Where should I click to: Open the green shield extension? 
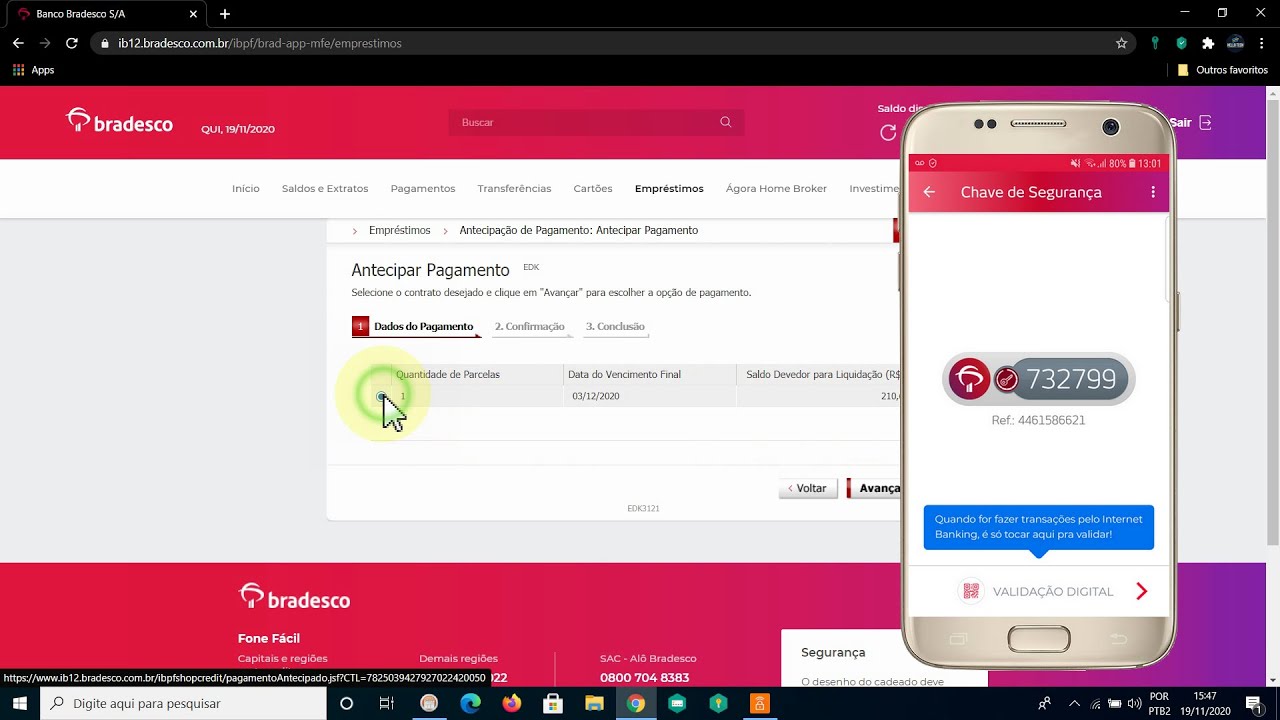pos(1181,43)
